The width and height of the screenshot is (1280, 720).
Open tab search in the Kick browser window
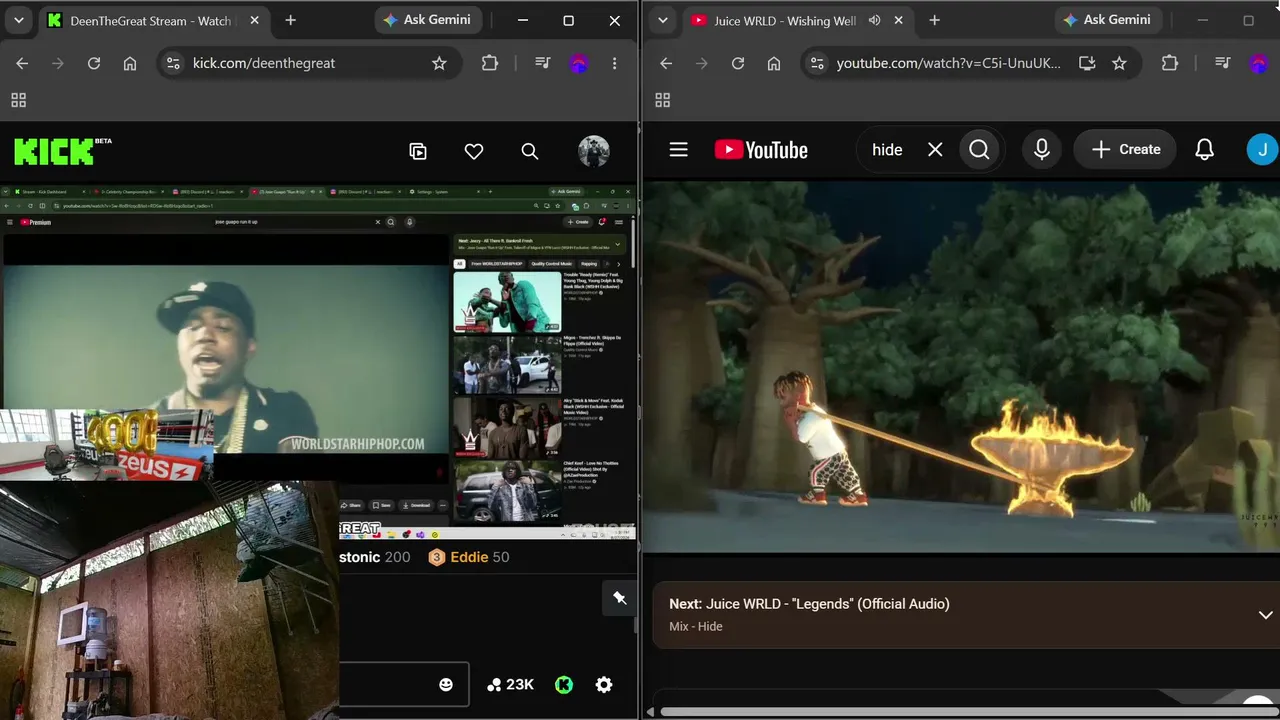19,20
